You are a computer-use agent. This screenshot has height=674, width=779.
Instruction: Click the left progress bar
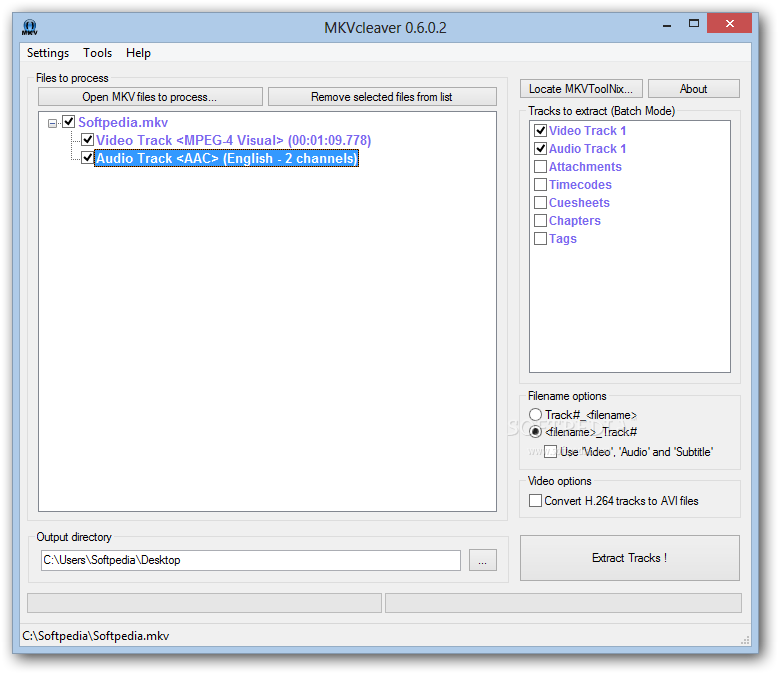point(204,603)
